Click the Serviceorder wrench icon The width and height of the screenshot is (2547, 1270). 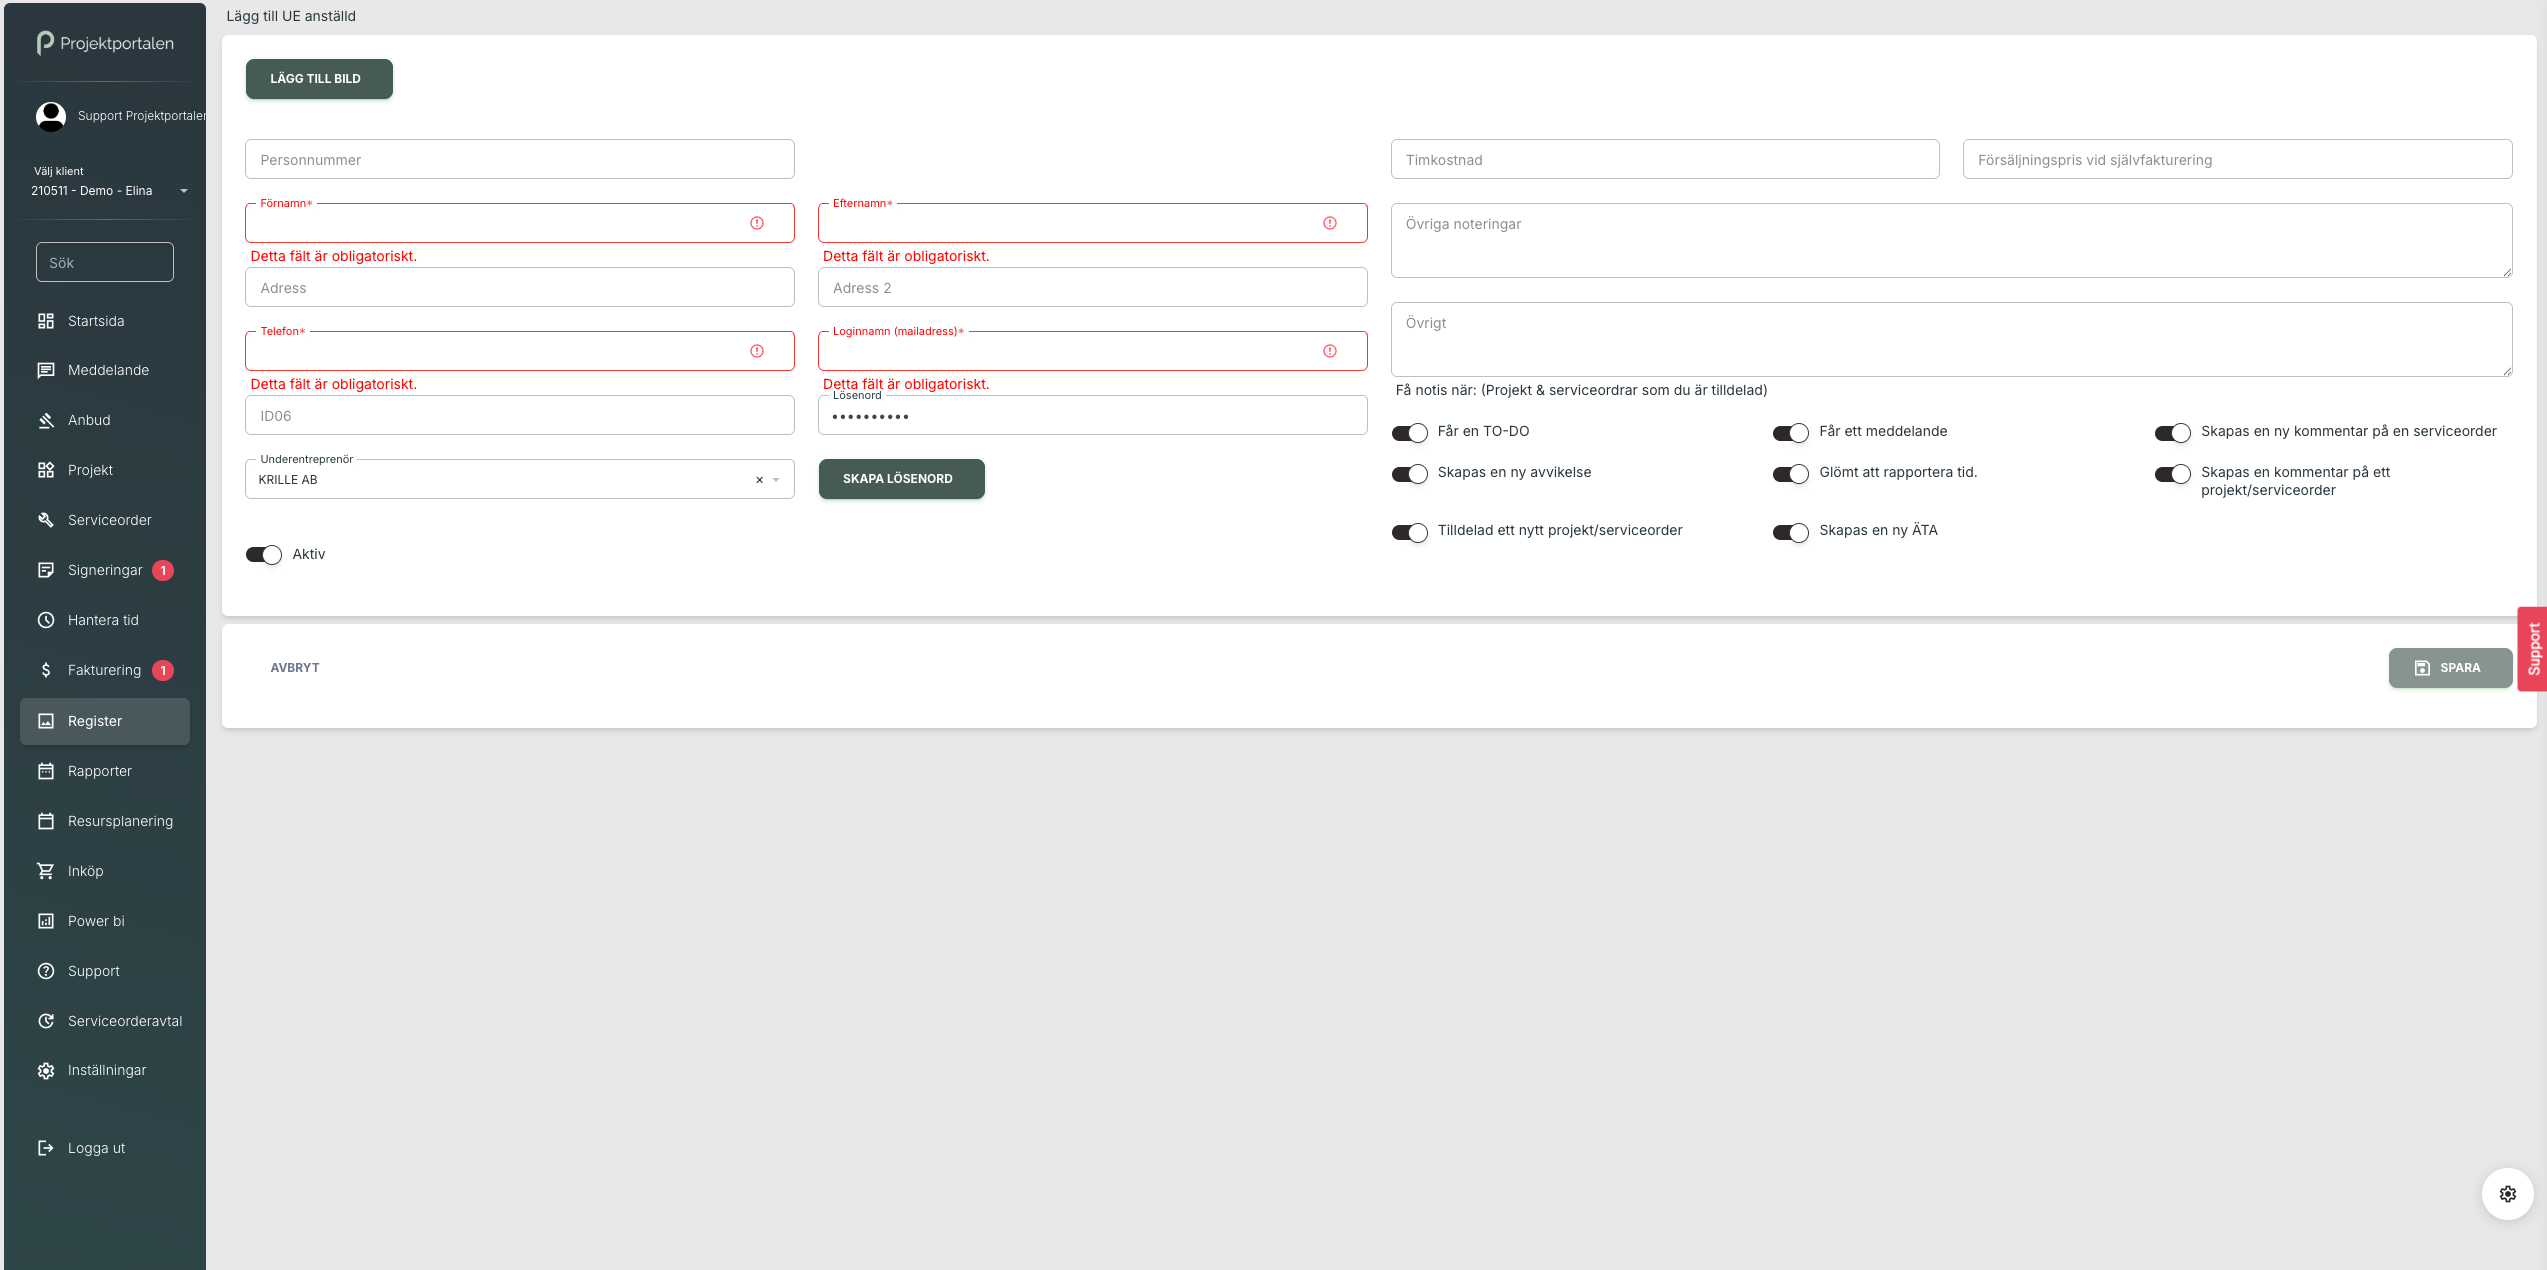pos(46,520)
